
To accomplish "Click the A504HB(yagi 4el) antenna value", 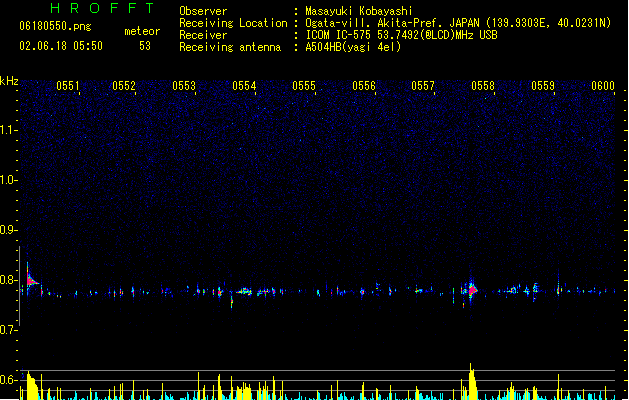I will click(353, 47).
